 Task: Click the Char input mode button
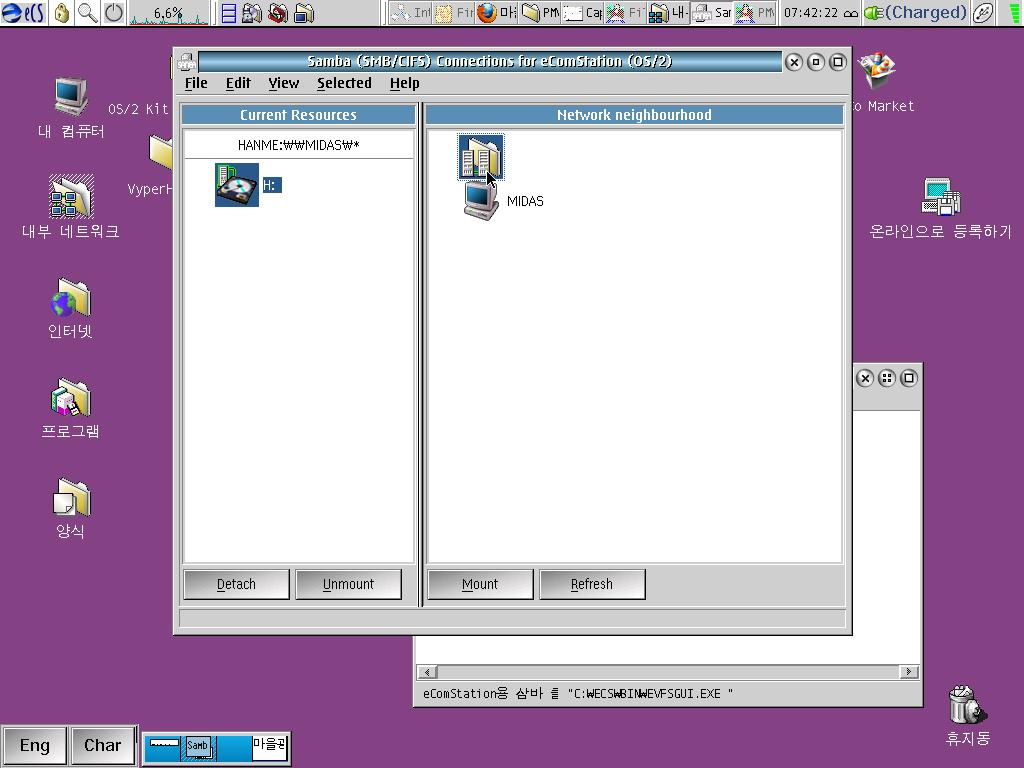(x=103, y=745)
